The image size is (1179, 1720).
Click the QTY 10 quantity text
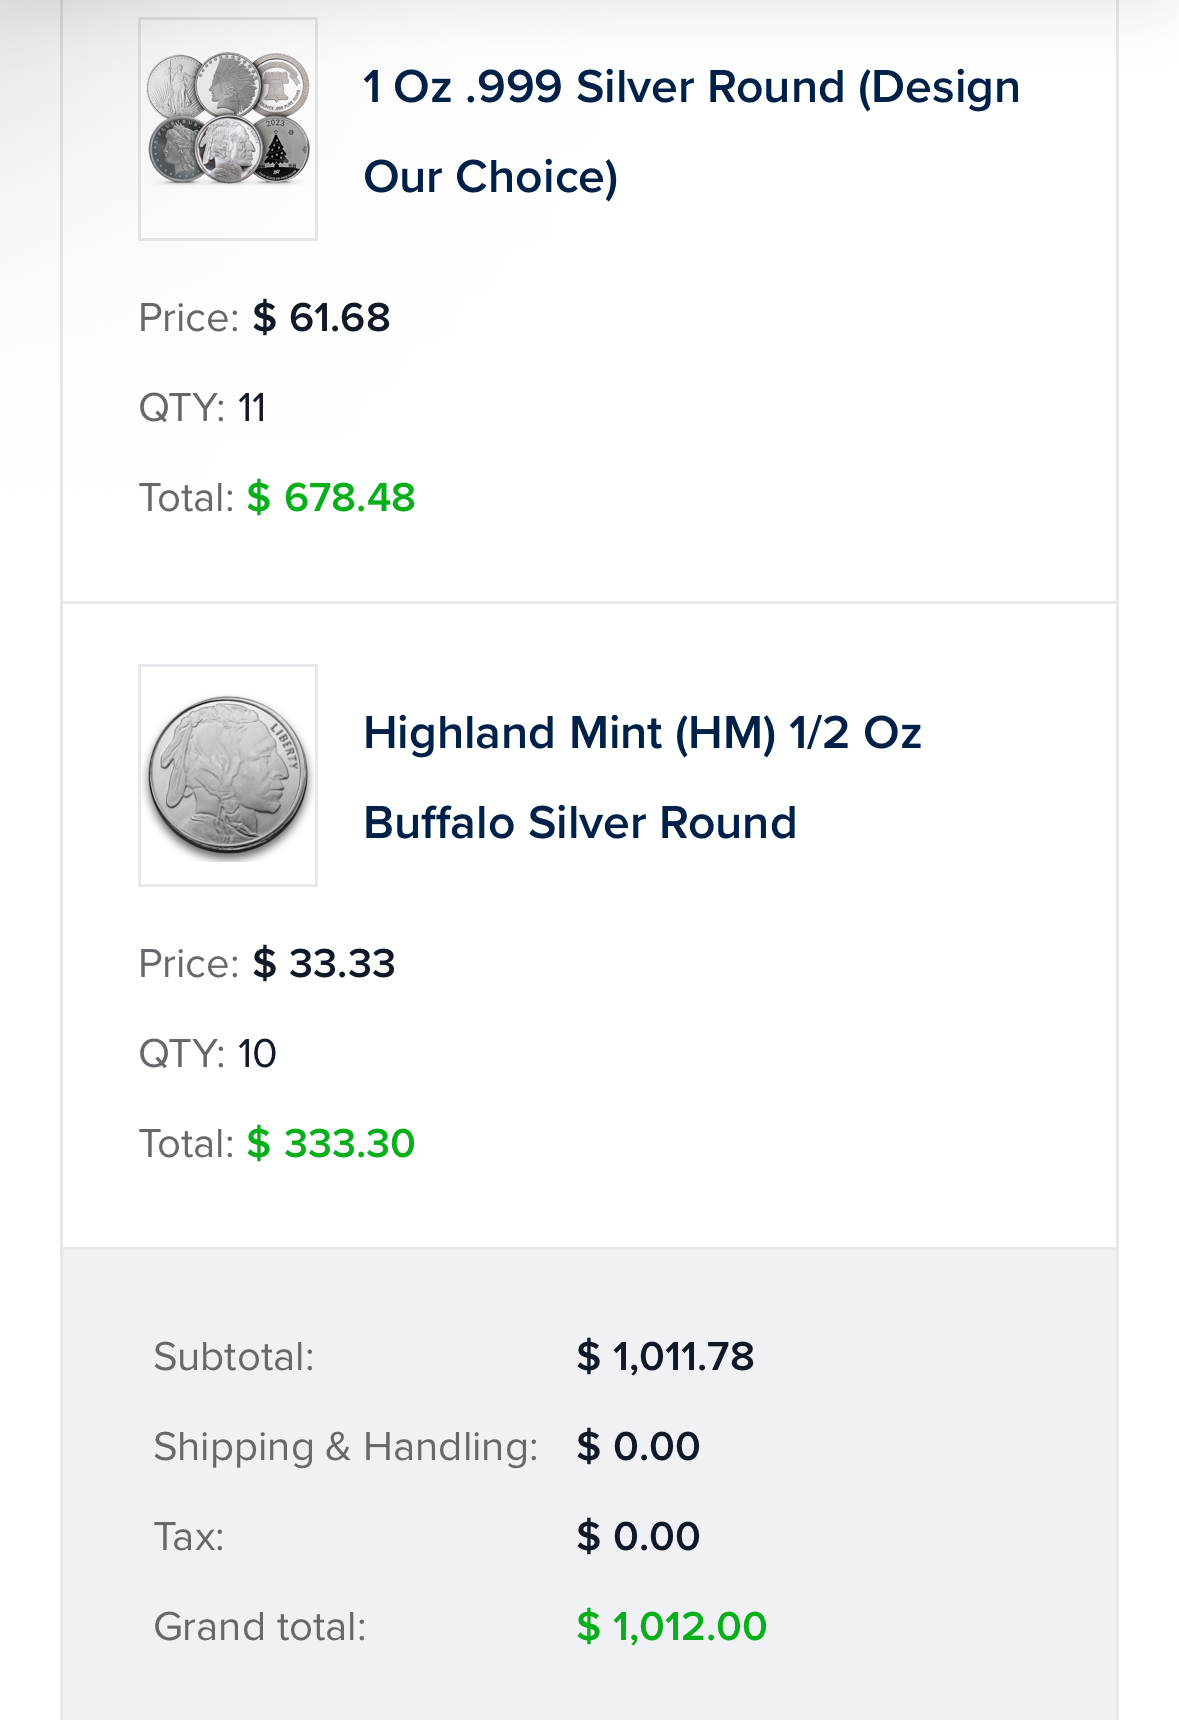pyautogui.click(x=207, y=1054)
